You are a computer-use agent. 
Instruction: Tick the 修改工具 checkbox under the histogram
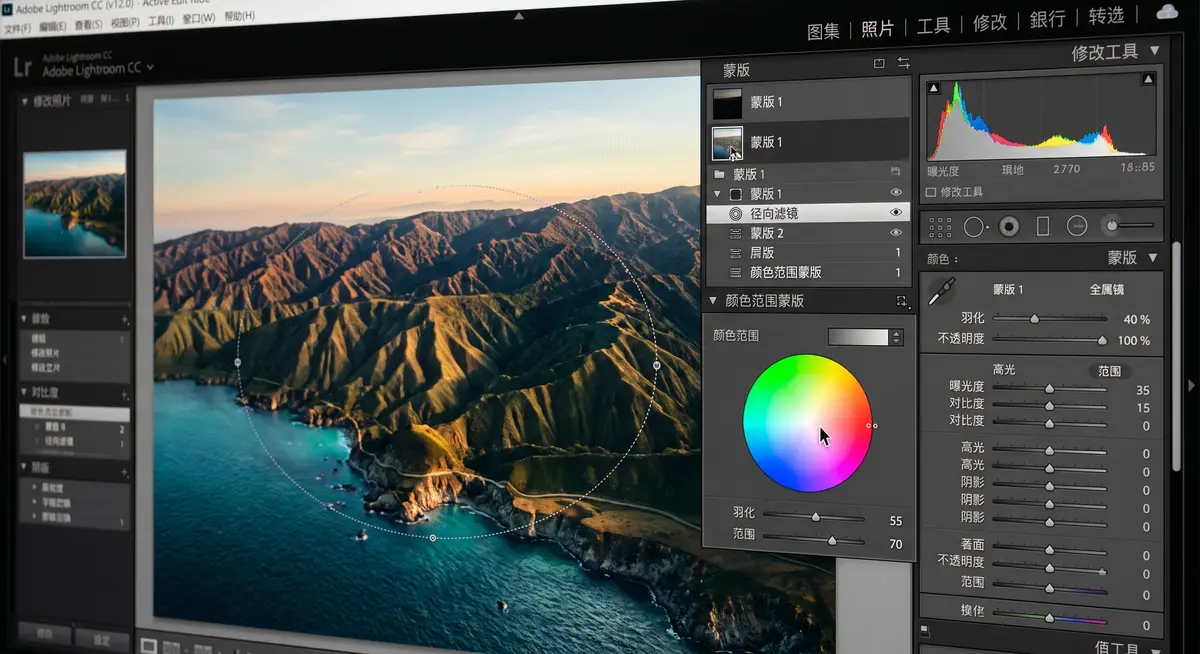tap(931, 191)
